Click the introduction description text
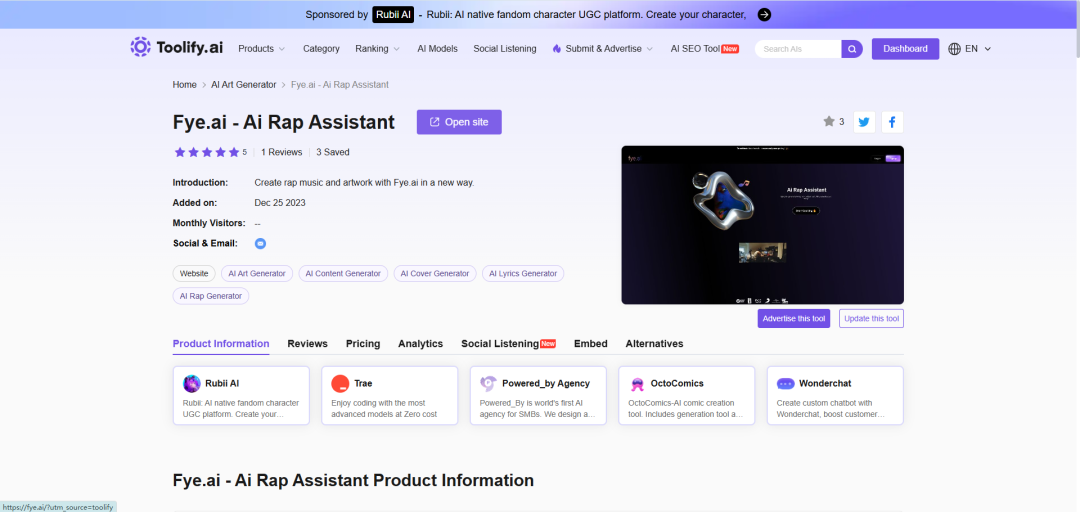The height and width of the screenshot is (512, 1080). (x=364, y=183)
